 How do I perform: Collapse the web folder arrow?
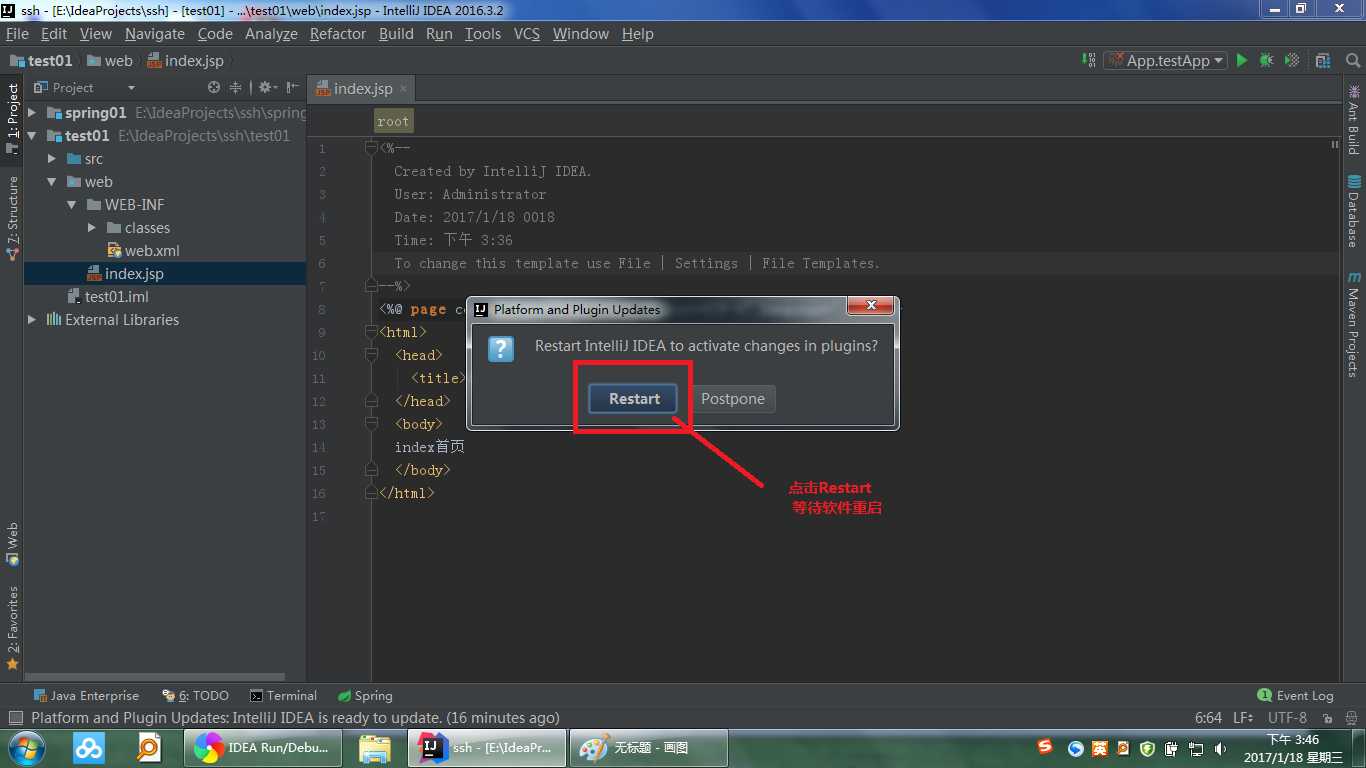[52, 182]
